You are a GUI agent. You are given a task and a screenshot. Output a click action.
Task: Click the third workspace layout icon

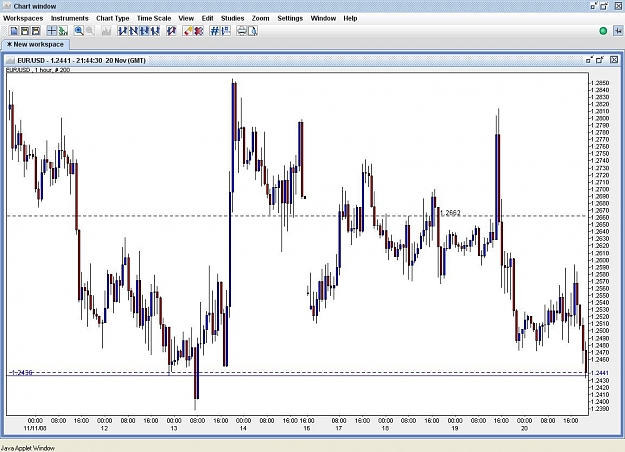click(36, 31)
